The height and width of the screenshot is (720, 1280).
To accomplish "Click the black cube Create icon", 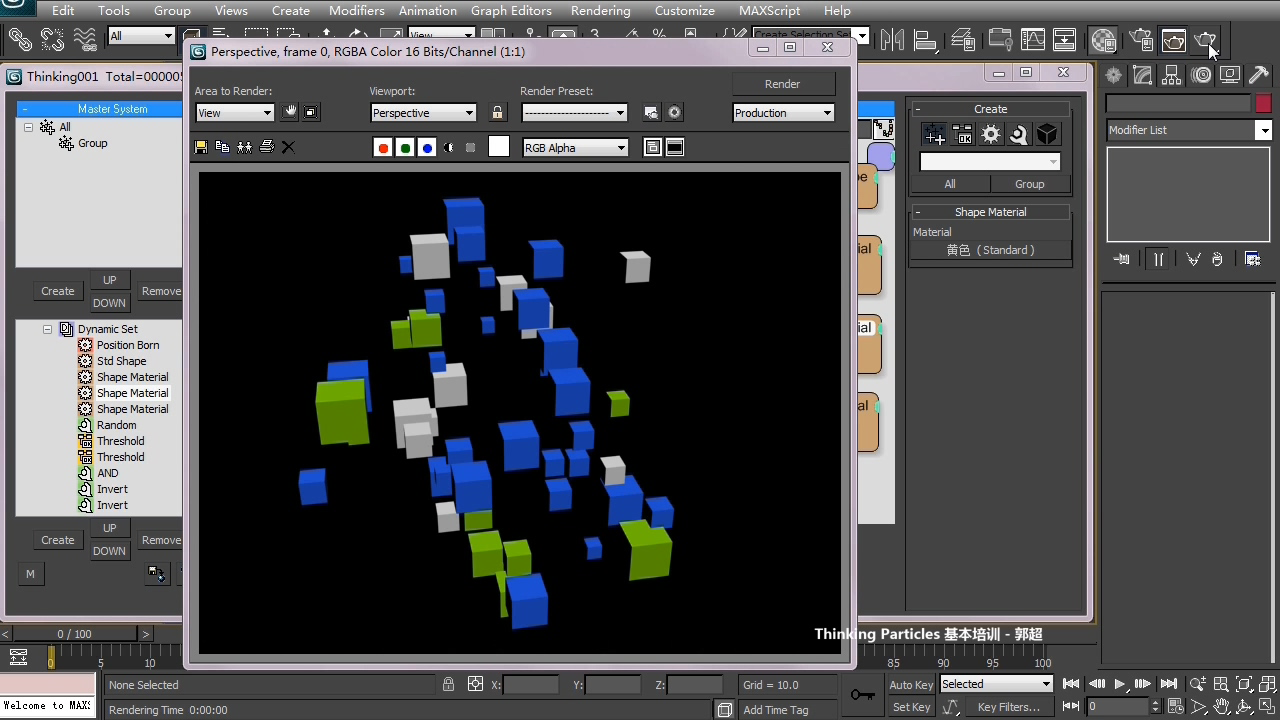I will (x=1046, y=135).
